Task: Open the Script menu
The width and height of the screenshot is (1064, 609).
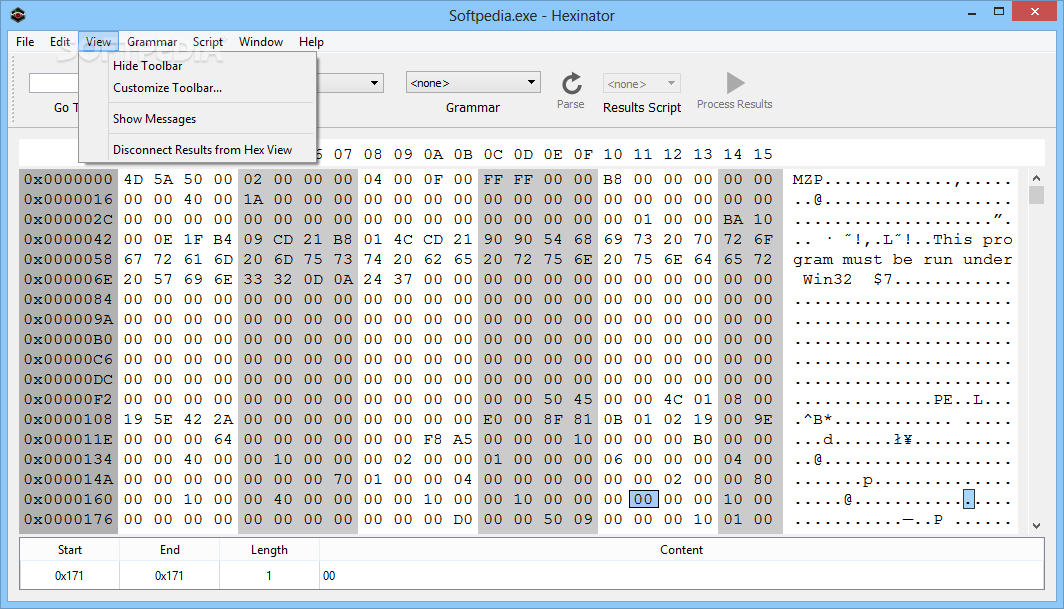Action: click(208, 41)
